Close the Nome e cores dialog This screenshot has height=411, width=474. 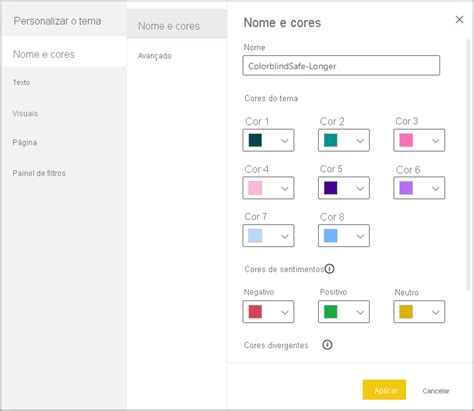tap(459, 20)
